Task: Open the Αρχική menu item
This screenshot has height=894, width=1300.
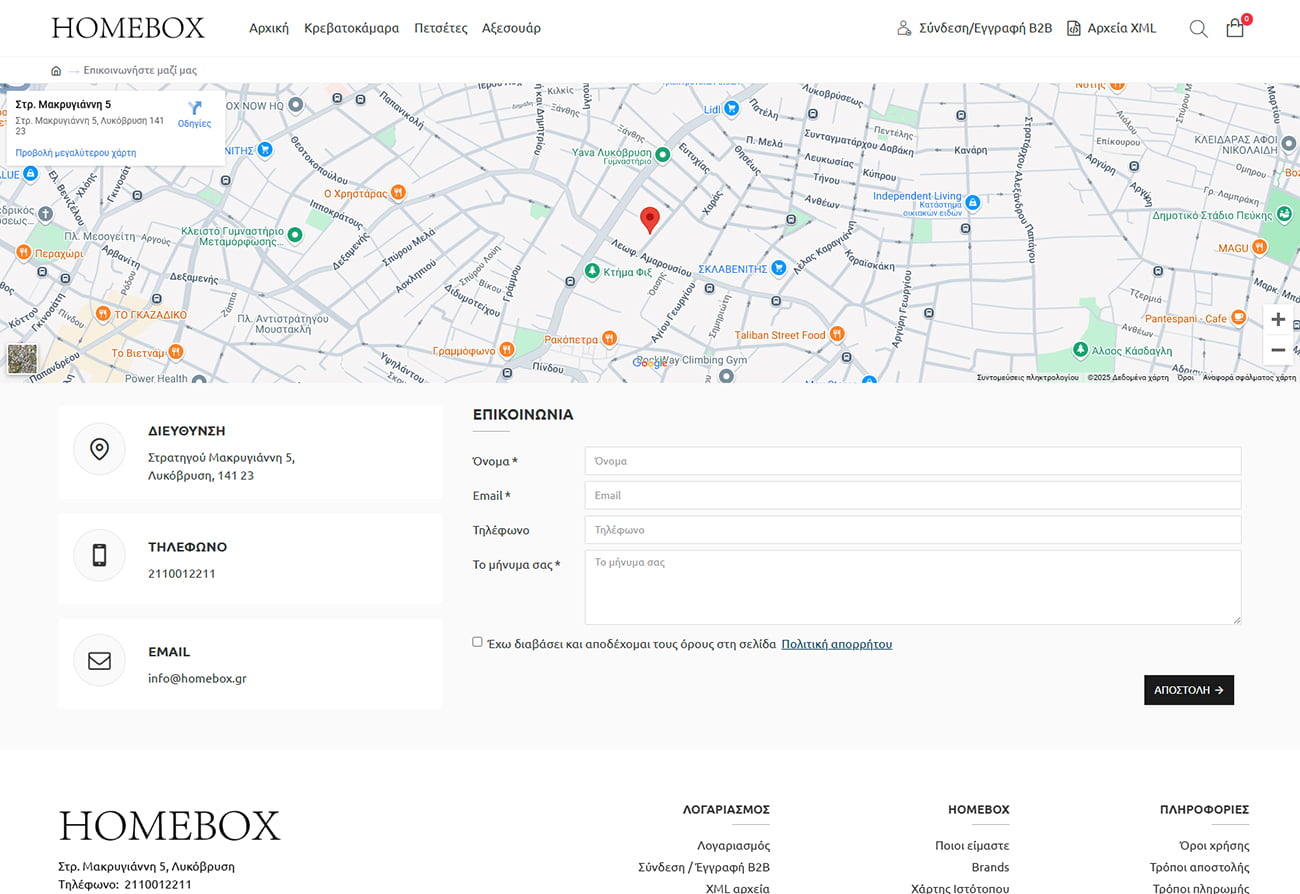Action: (x=269, y=28)
